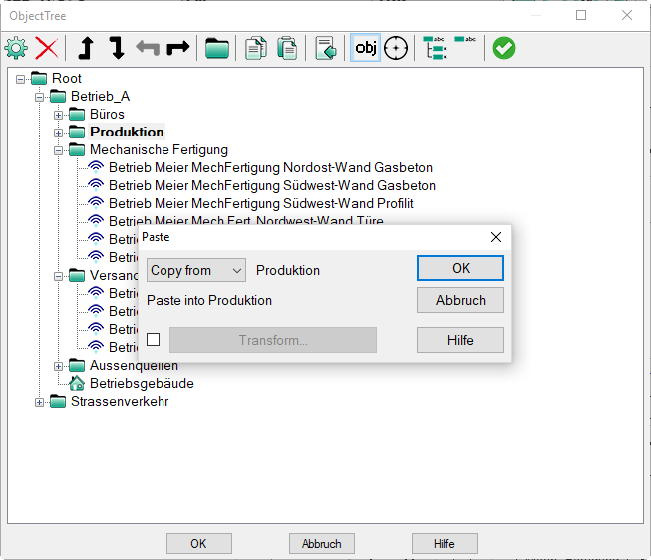Viewport: 651px width, 560px height.
Task: Select the Betrieb_A tree item
Action: (x=100, y=96)
